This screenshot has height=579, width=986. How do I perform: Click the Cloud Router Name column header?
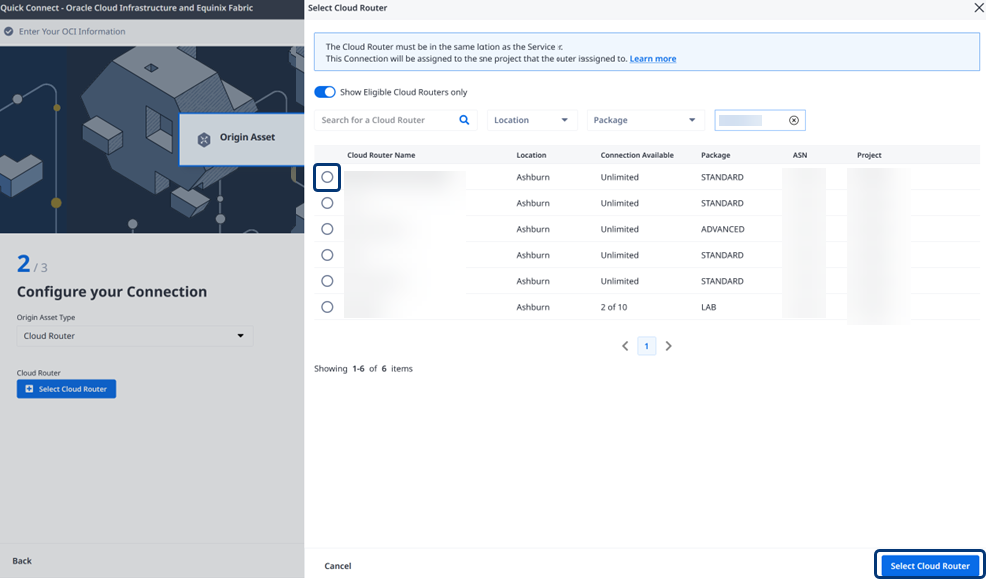(x=381, y=155)
